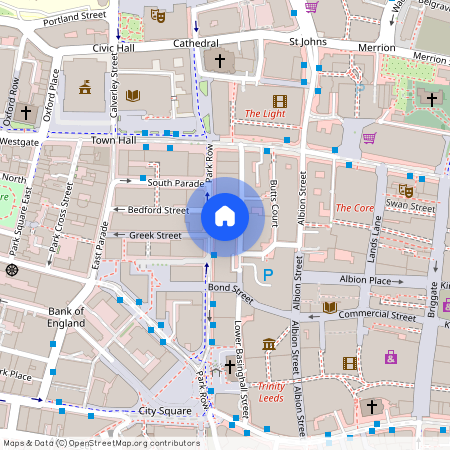Click the blue parking P icon
Image resolution: width=450 pixels, height=450 pixels.
268,276
